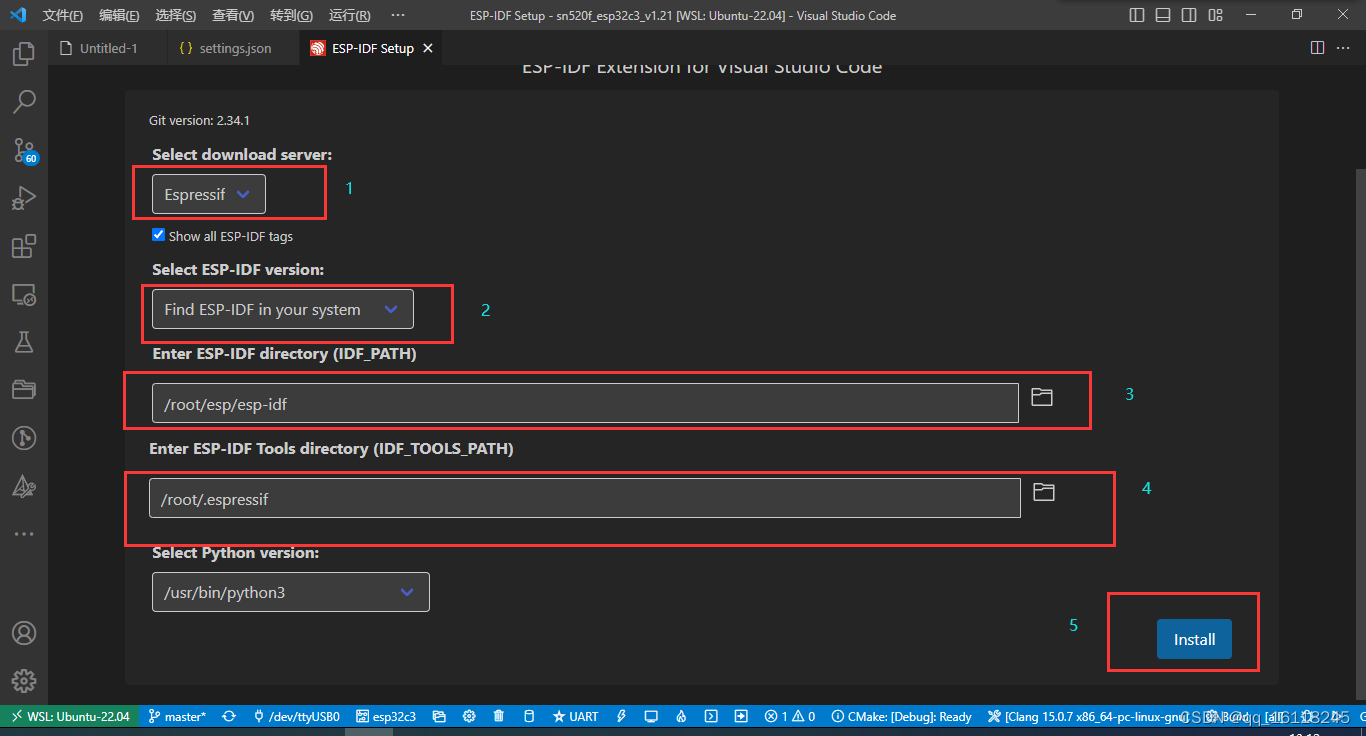1366x736 pixels.
Task: Open the Search view in activity bar
Action: tap(24, 101)
